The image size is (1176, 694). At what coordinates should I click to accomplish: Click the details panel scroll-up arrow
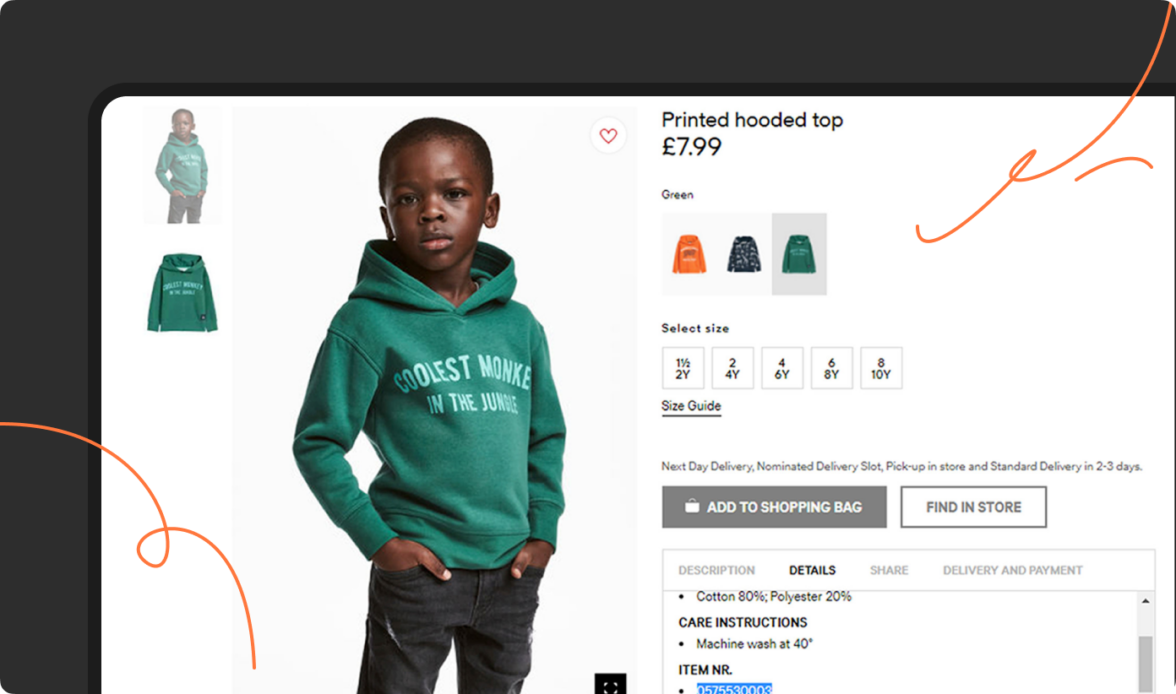1145,601
